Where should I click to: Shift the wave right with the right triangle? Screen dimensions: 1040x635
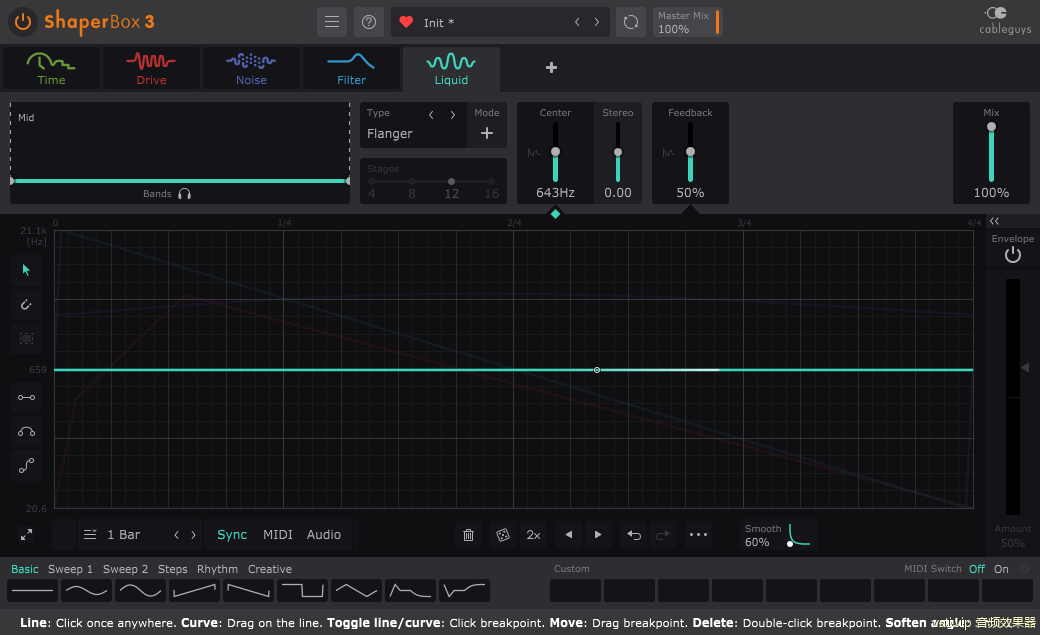point(598,535)
